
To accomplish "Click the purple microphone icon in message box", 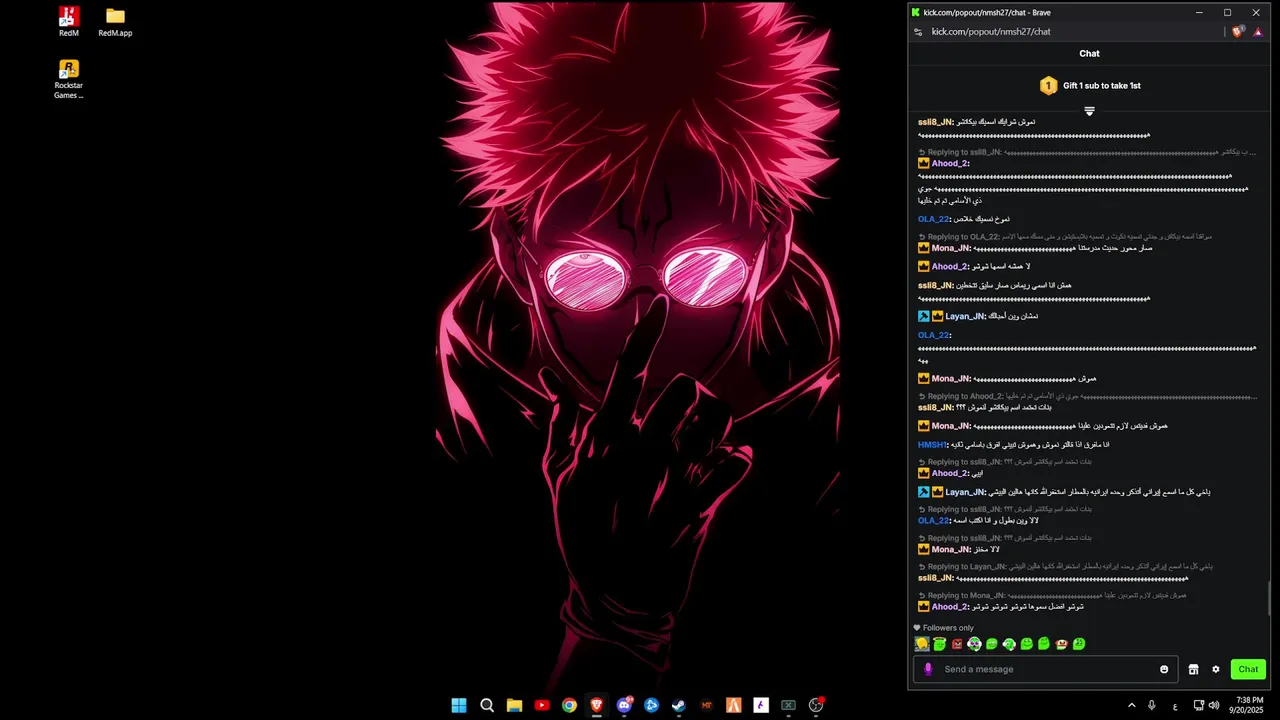I will tap(928, 669).
